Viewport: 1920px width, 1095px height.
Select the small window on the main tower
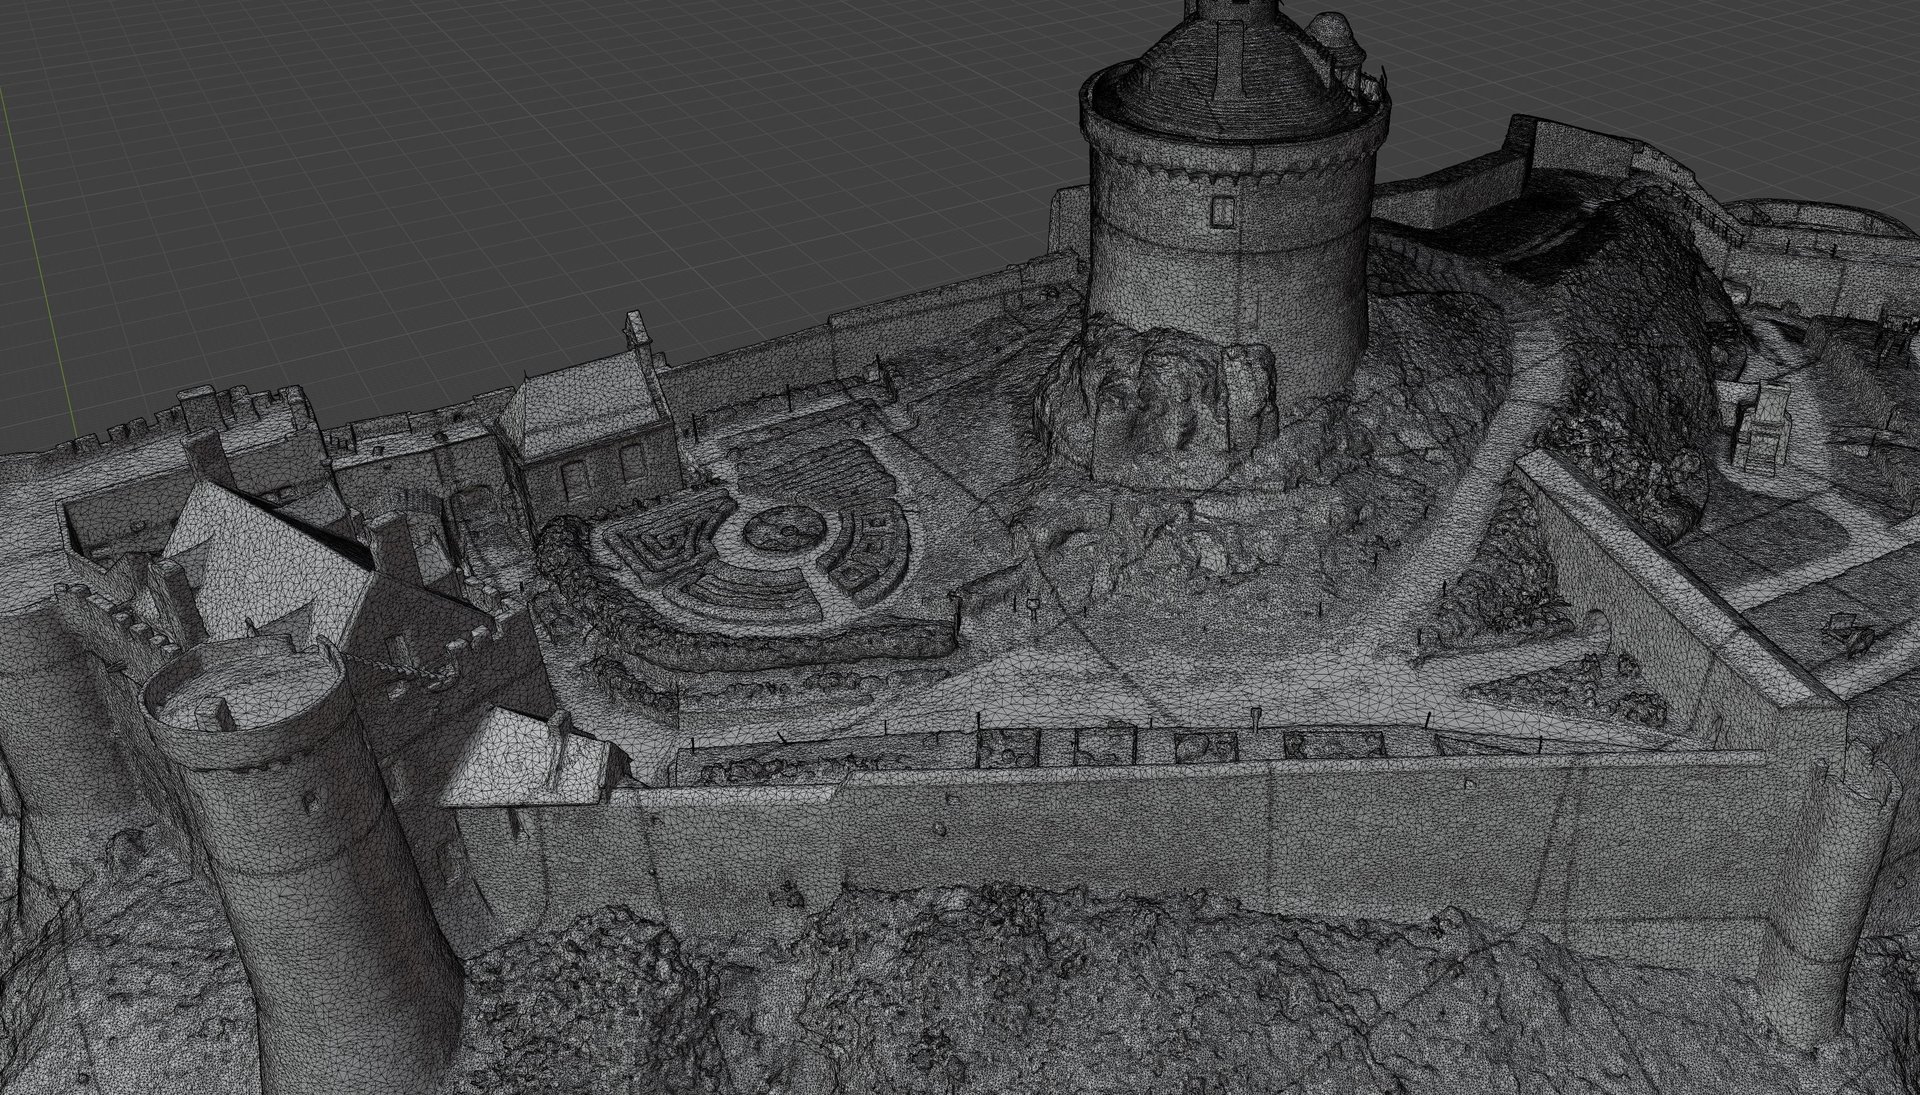tap(1222, 210)
